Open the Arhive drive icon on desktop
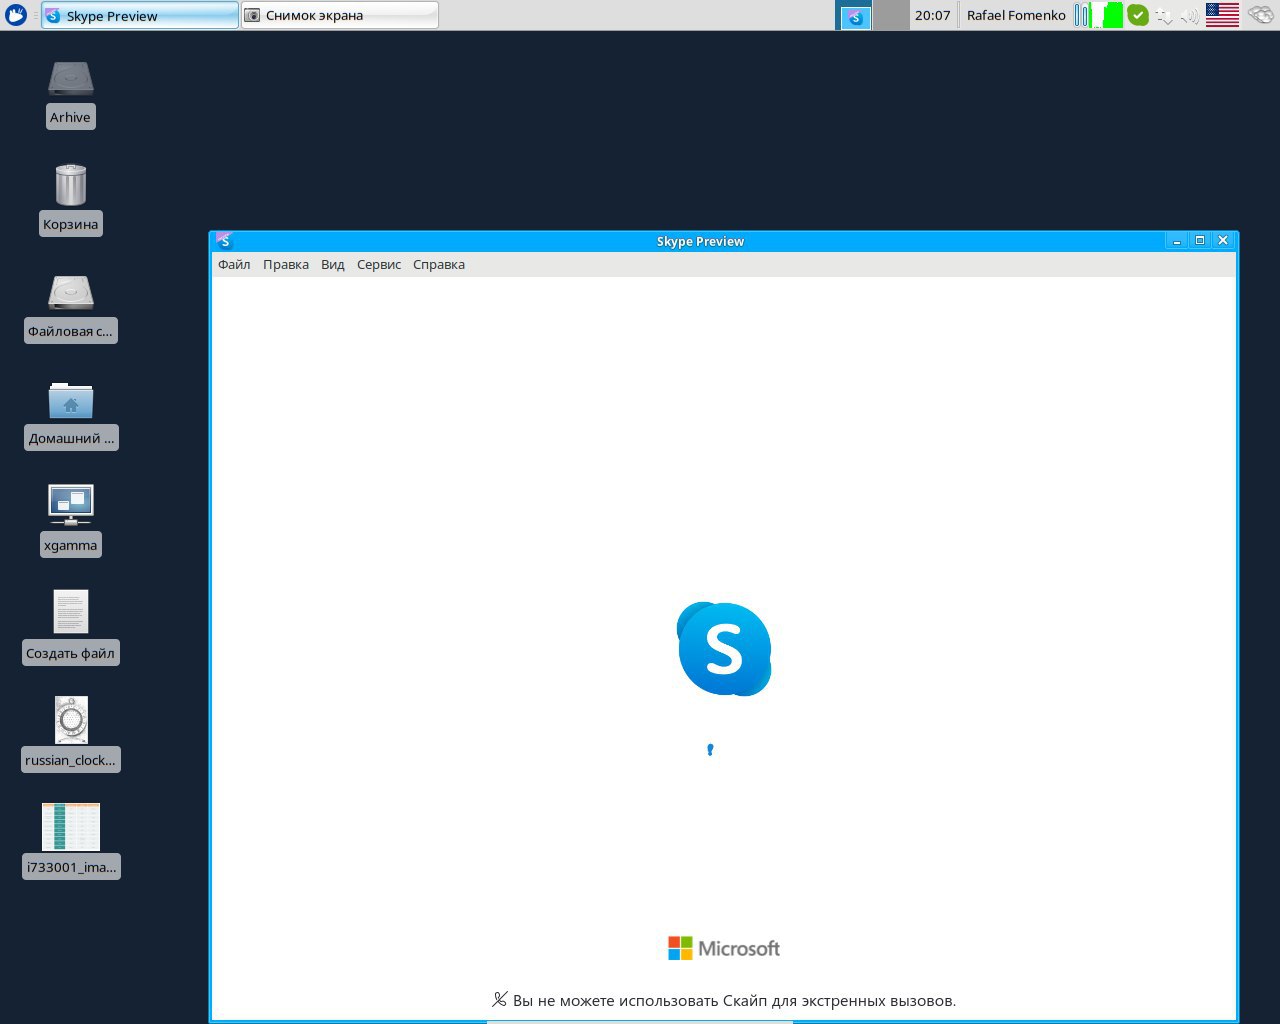Screen dimensions: 1280x1024 tap(71, 79)
